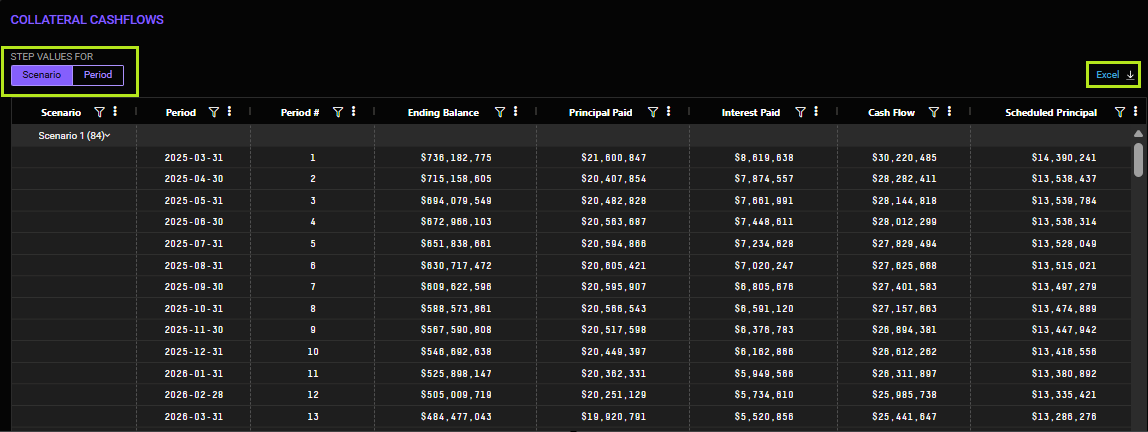Select the 2025-03-31 period cell

pyautogui.click(x=193, y=157)
